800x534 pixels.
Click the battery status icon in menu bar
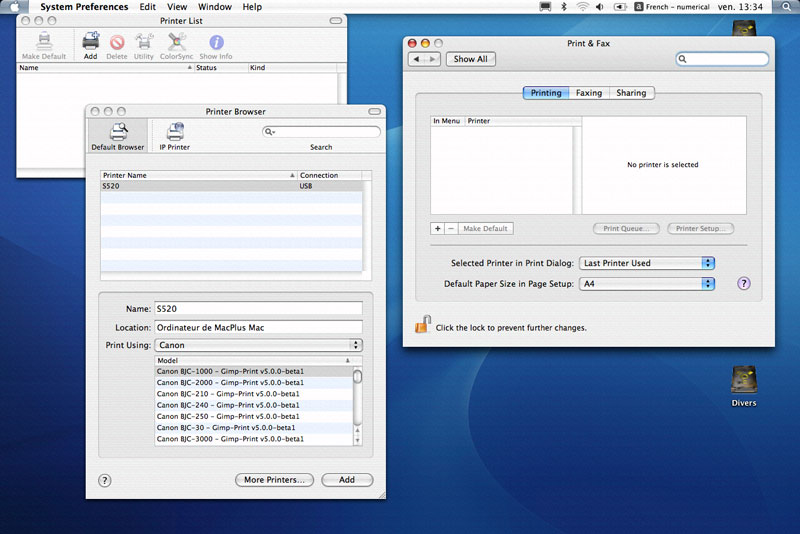tap(619, 7)
